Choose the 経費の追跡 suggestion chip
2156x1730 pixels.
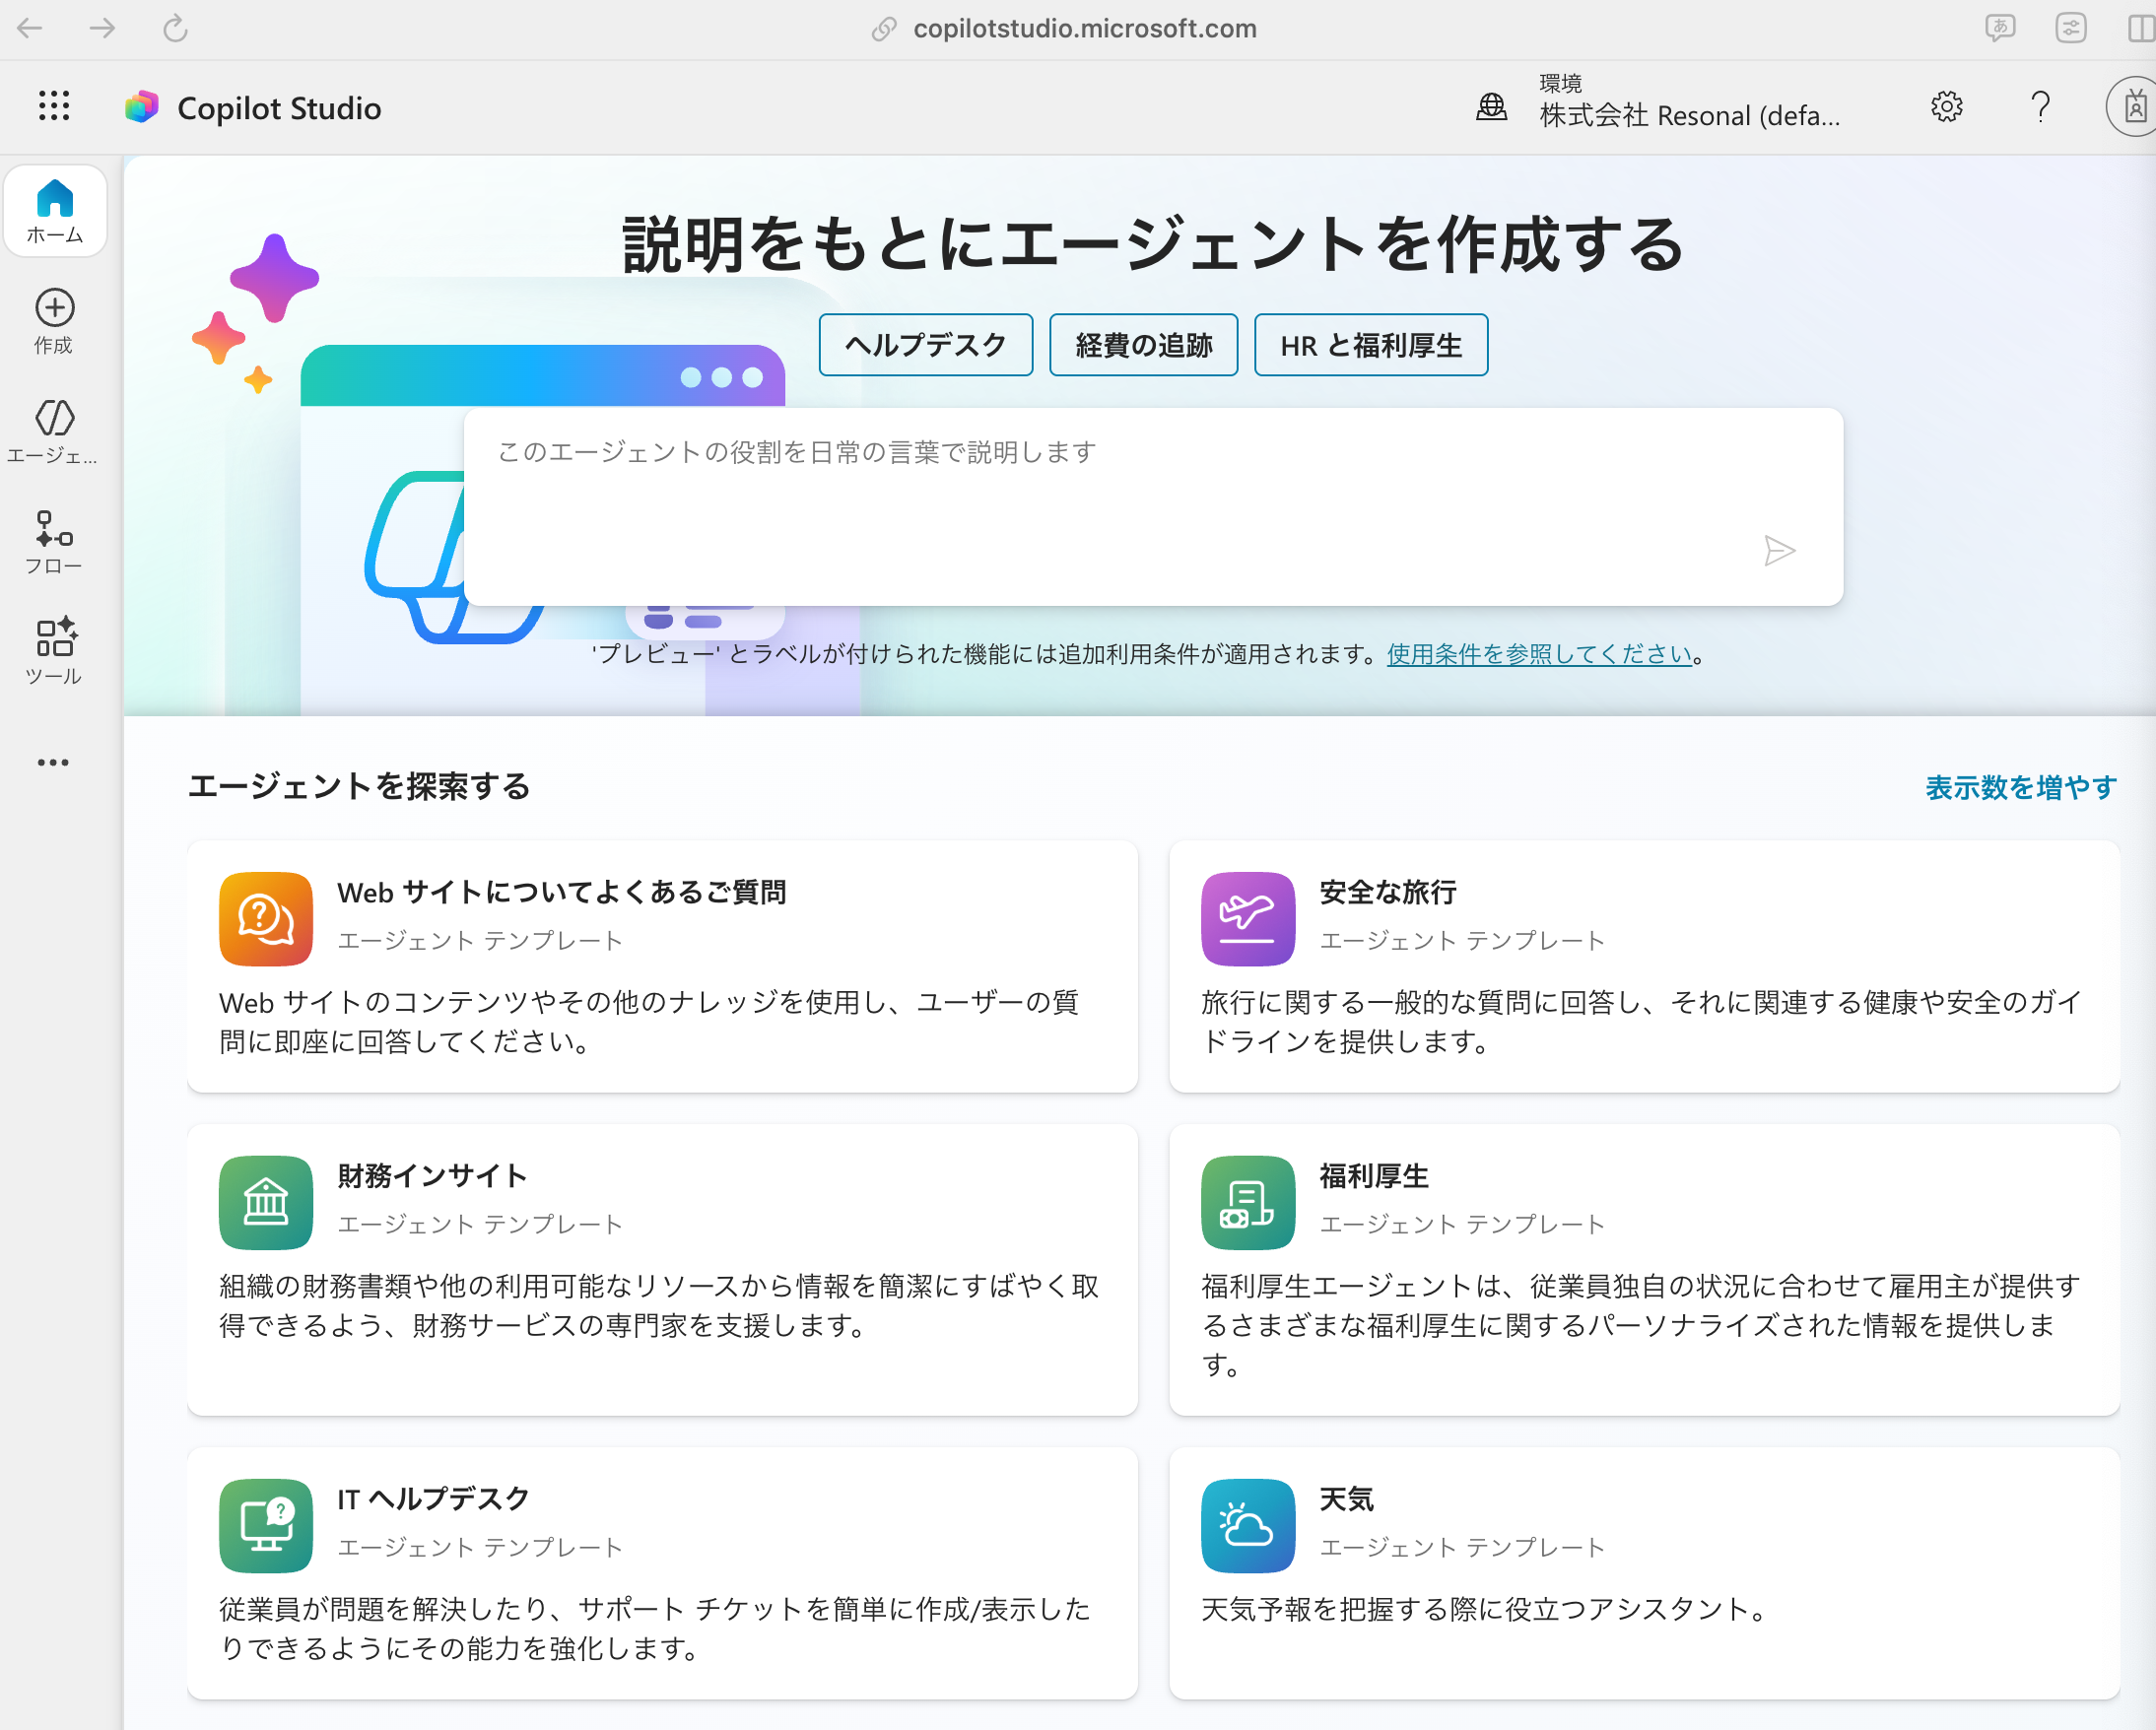click(1143, 345)
